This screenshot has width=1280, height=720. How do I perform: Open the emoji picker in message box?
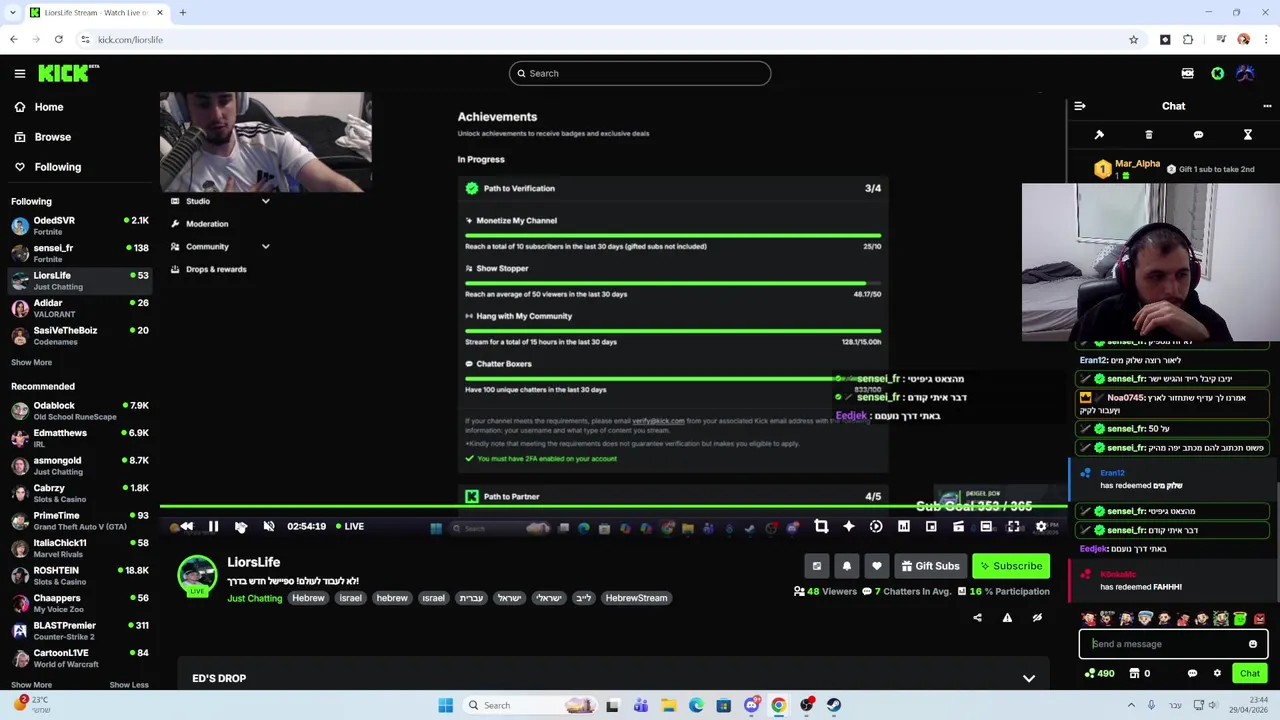[1253, 644]
